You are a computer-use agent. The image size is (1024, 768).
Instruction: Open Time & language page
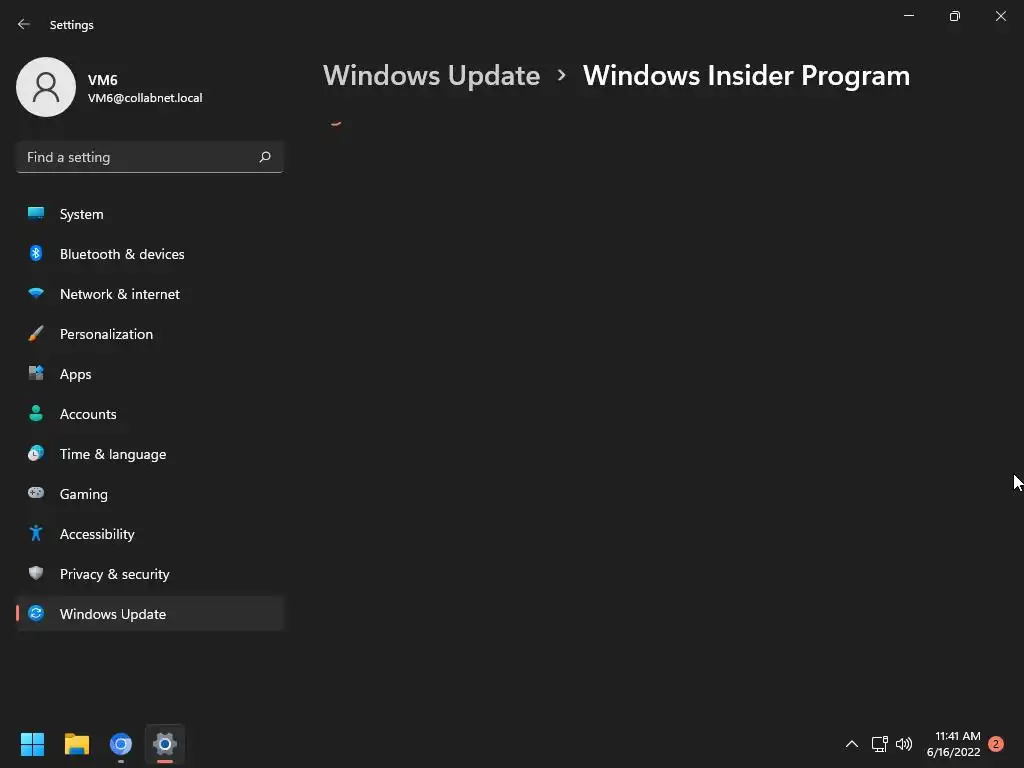coord(150,454)
